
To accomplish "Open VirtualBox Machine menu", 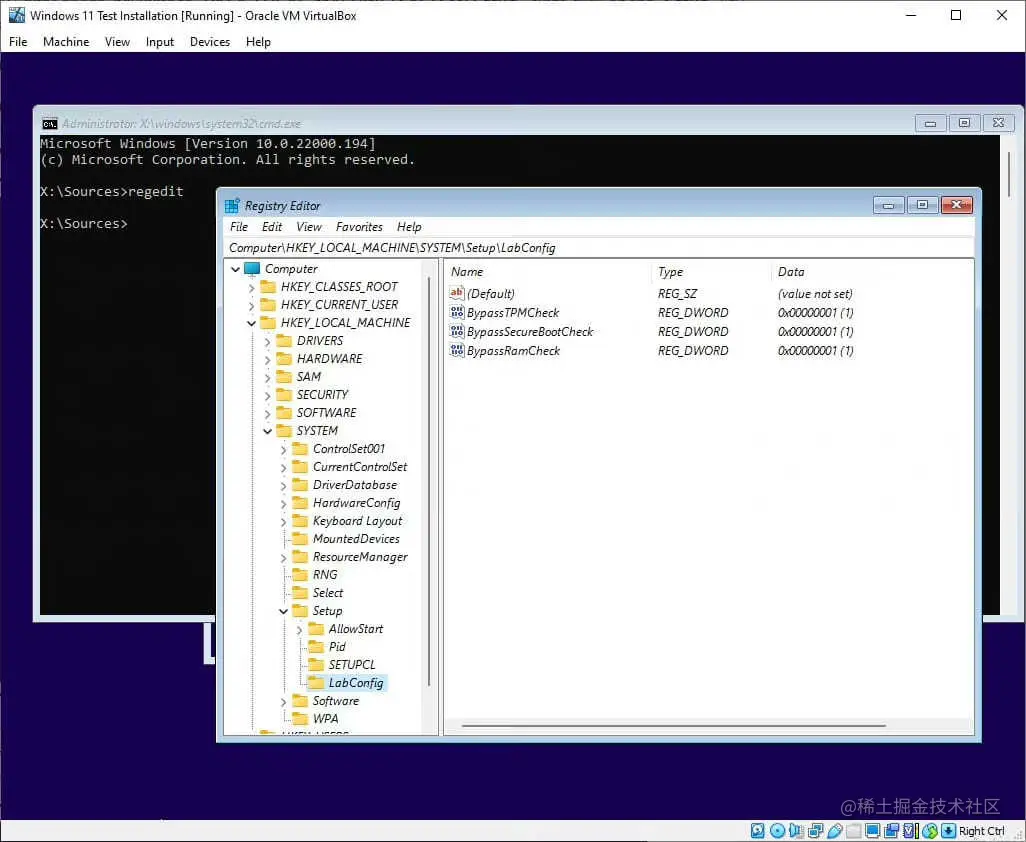I will click(66, 42).
